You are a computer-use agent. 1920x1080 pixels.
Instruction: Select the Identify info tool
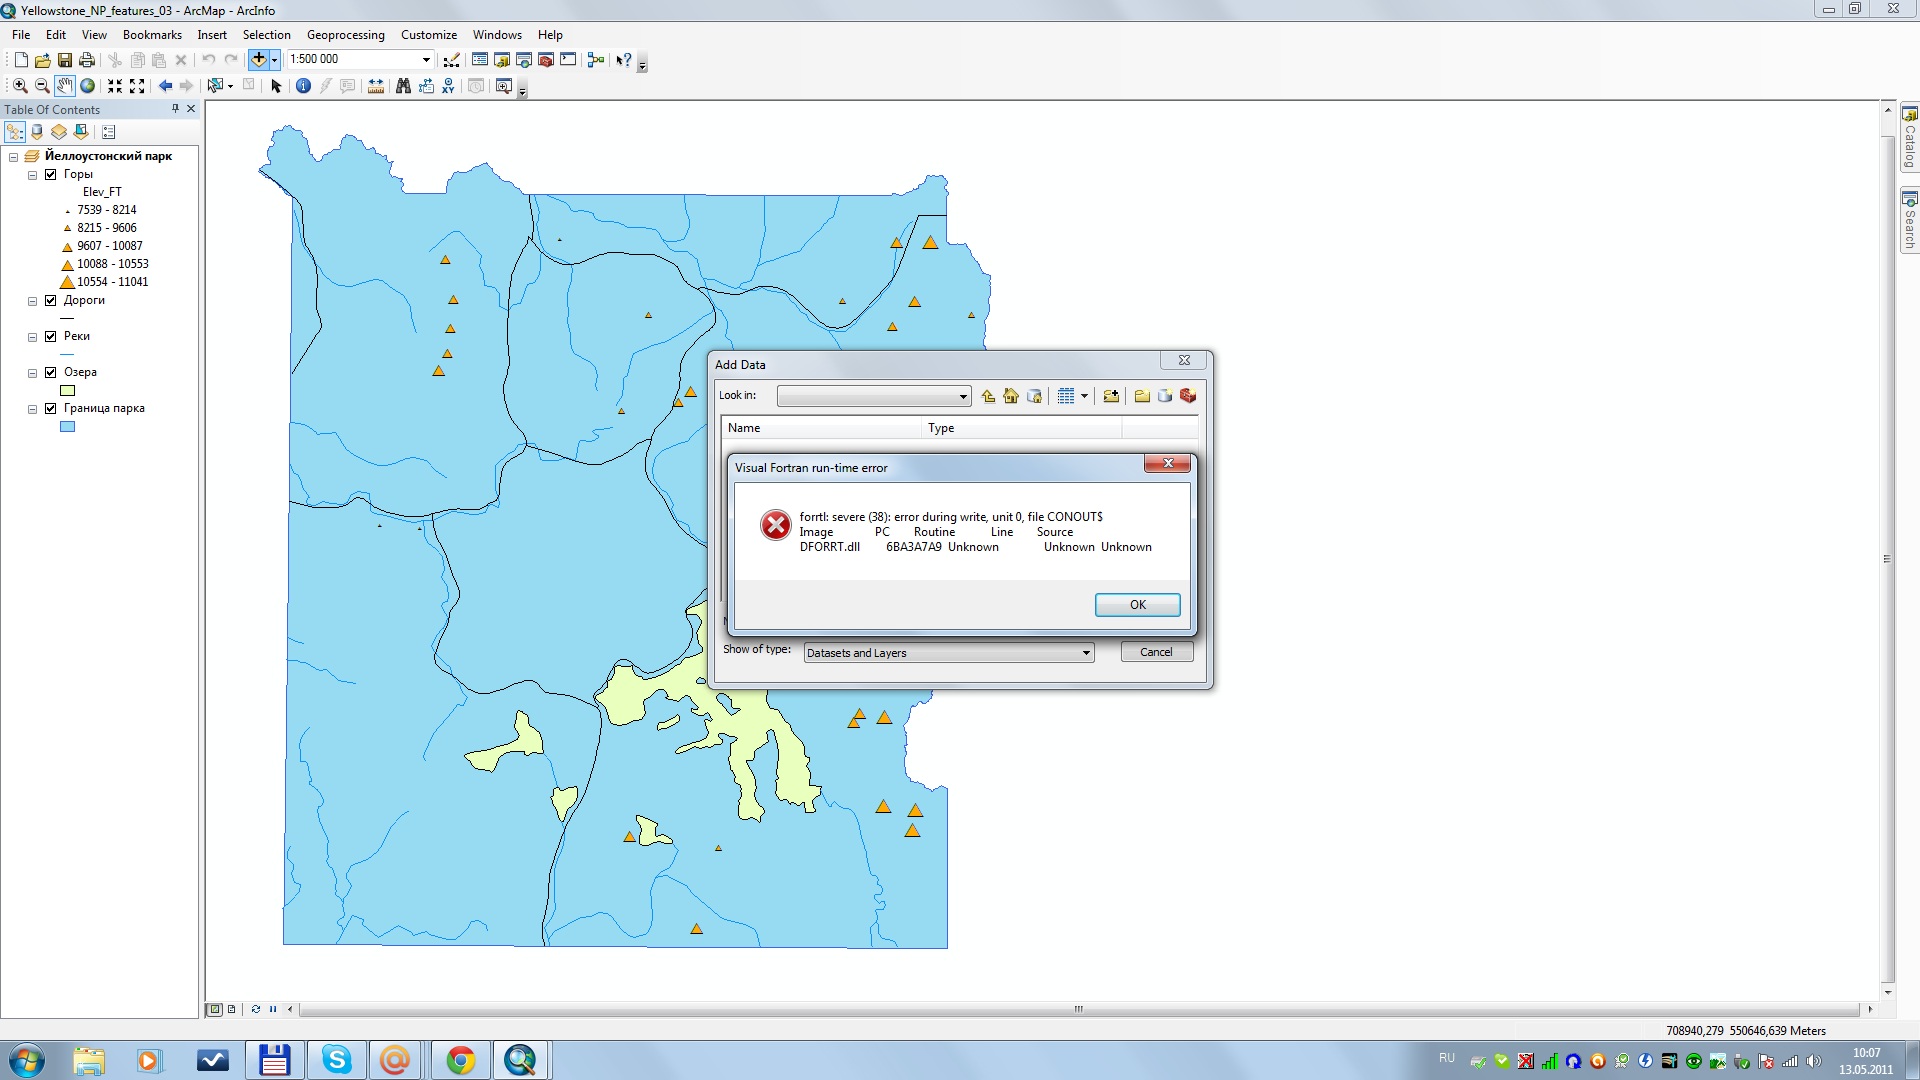click(x=303, y=86)
